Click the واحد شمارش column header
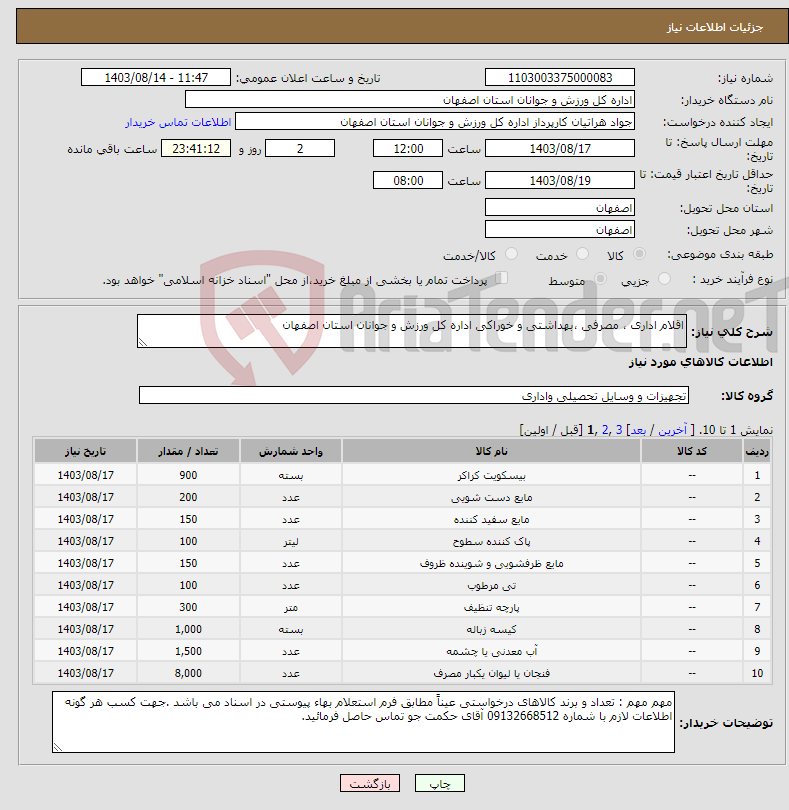789x810 pixels. pos(290,451)
